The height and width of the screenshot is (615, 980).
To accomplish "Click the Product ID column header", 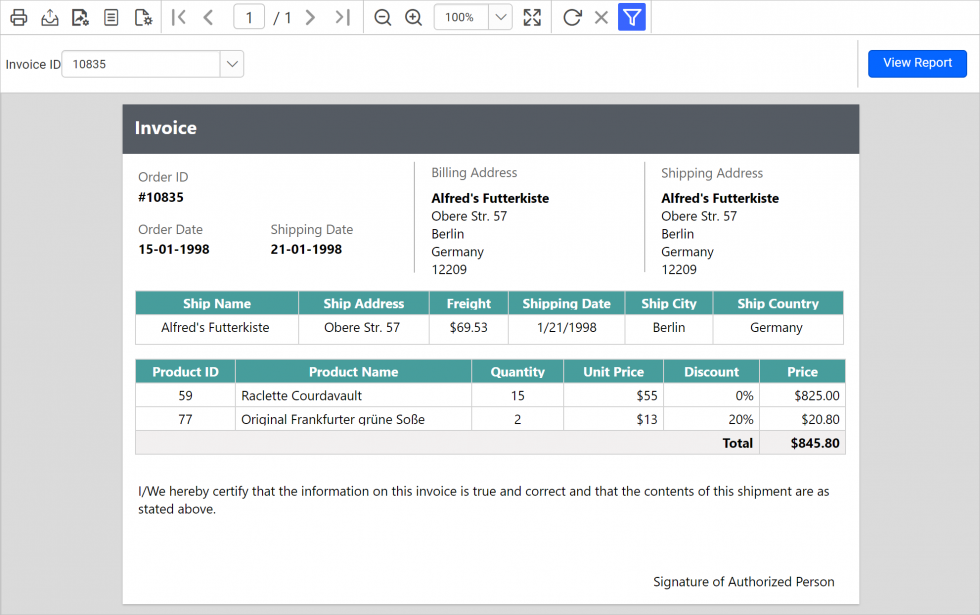I will pos(186,371).
